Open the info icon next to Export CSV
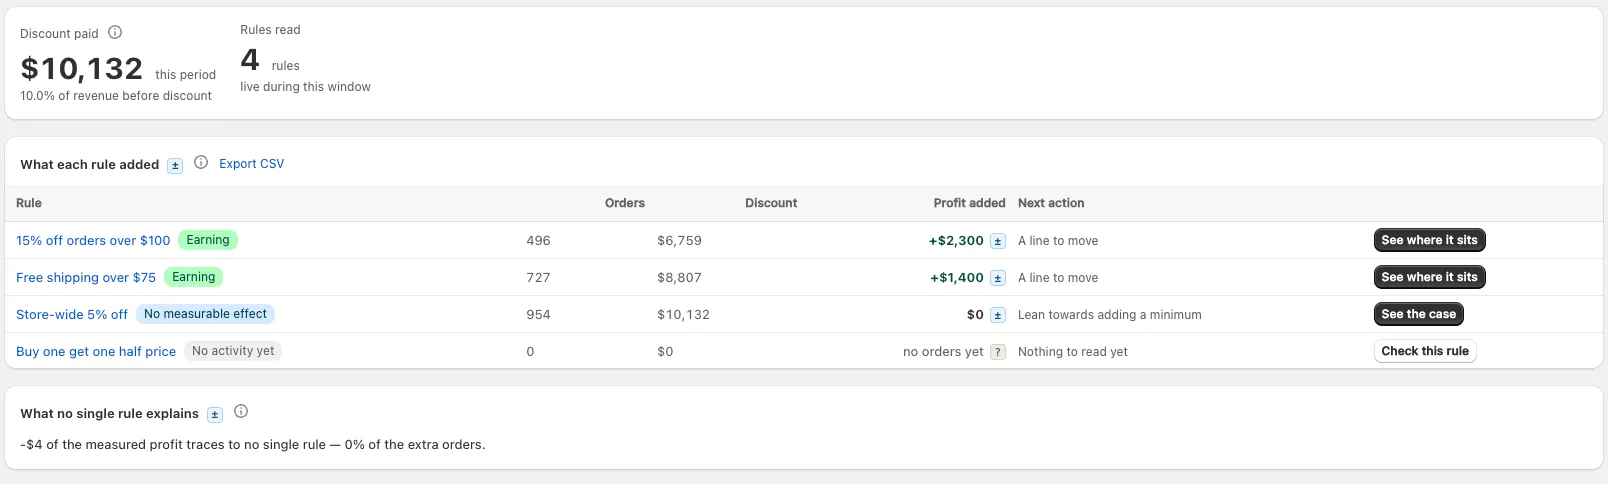This screenshot has width=1608, height=484. [x=201, y=162]
